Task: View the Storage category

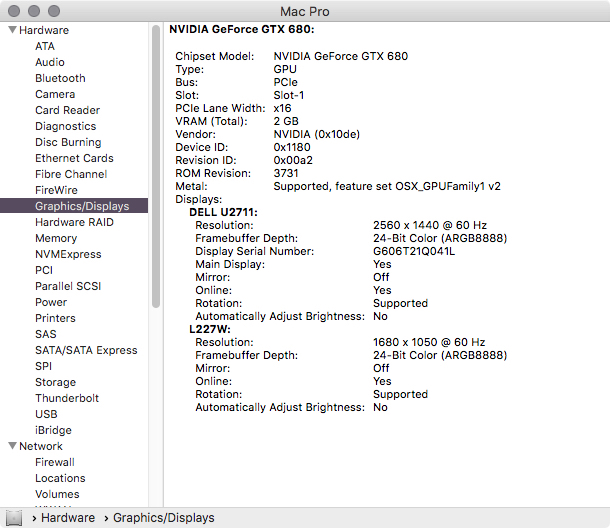Action: 55,382
